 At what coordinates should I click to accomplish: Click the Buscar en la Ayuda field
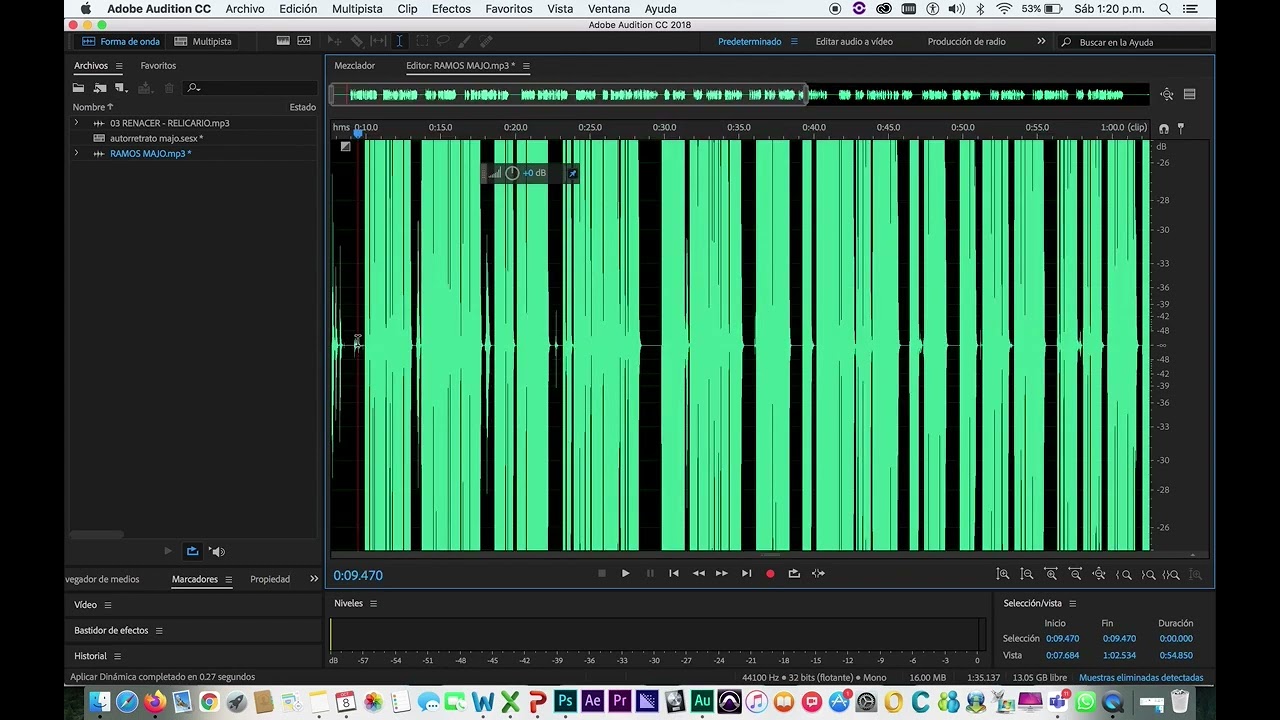pos(1135,42)
